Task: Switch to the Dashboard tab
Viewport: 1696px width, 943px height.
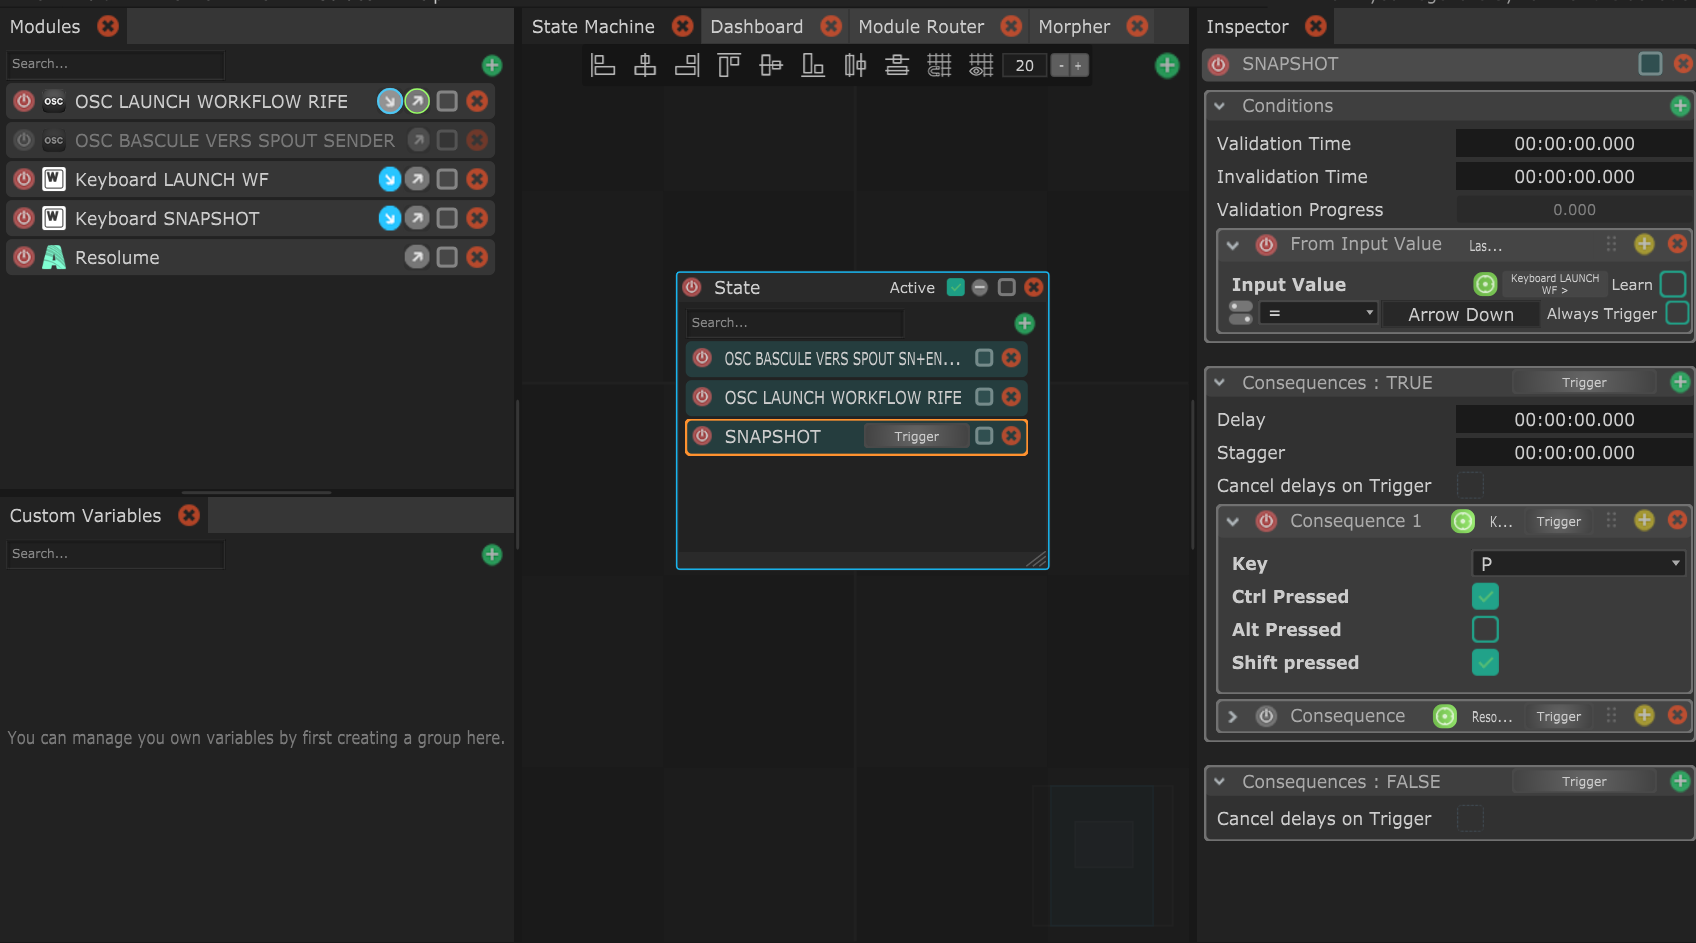Action: (x=756, y=27)
